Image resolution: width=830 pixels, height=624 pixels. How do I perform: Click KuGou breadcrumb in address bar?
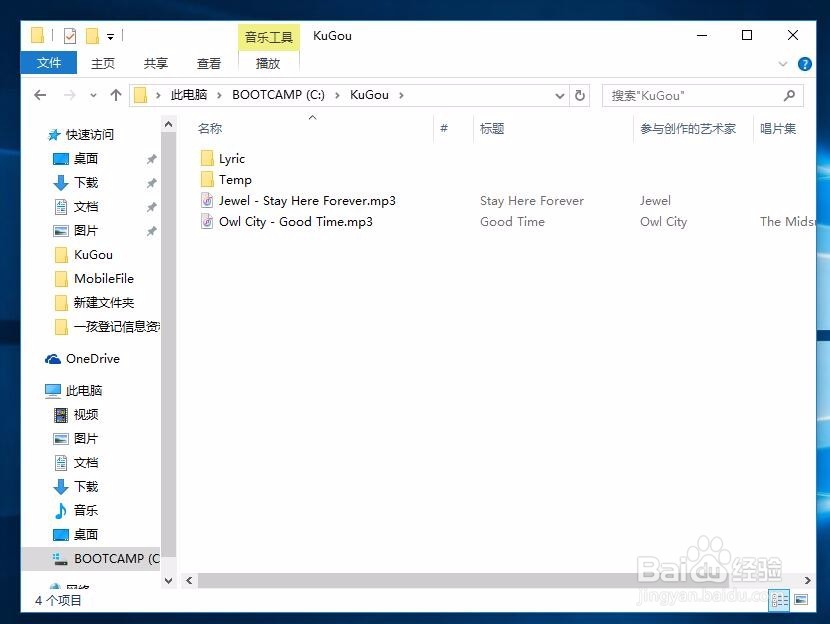click(369, 95)
